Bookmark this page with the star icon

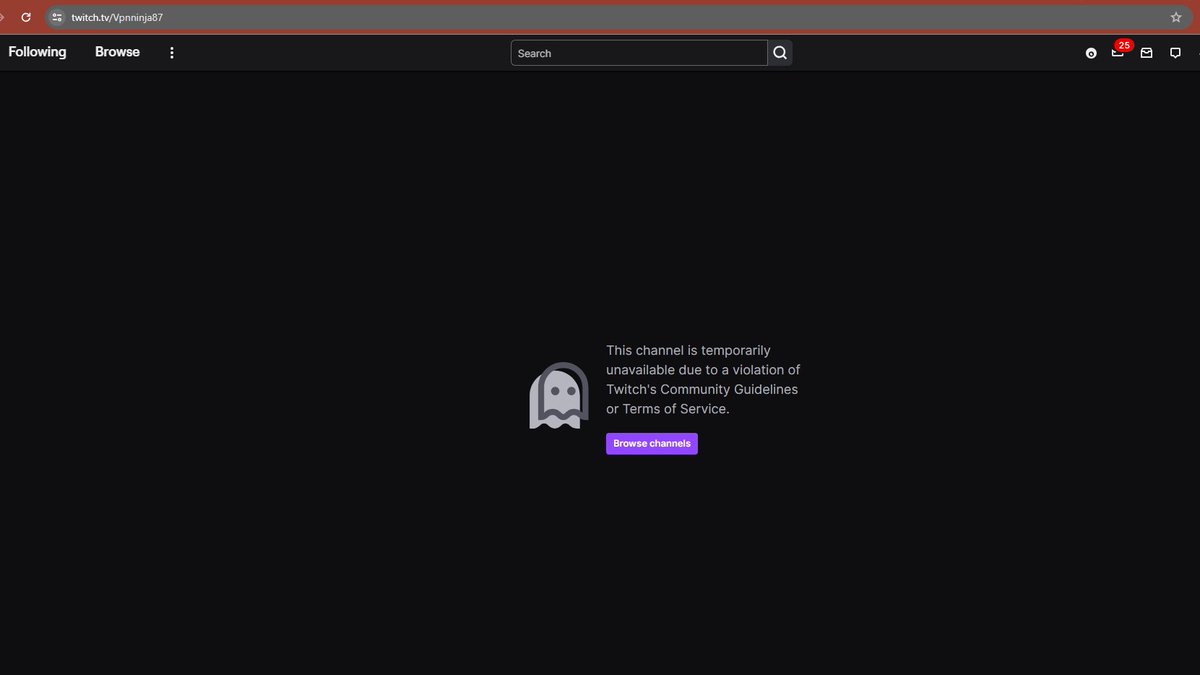[1176, 17]
